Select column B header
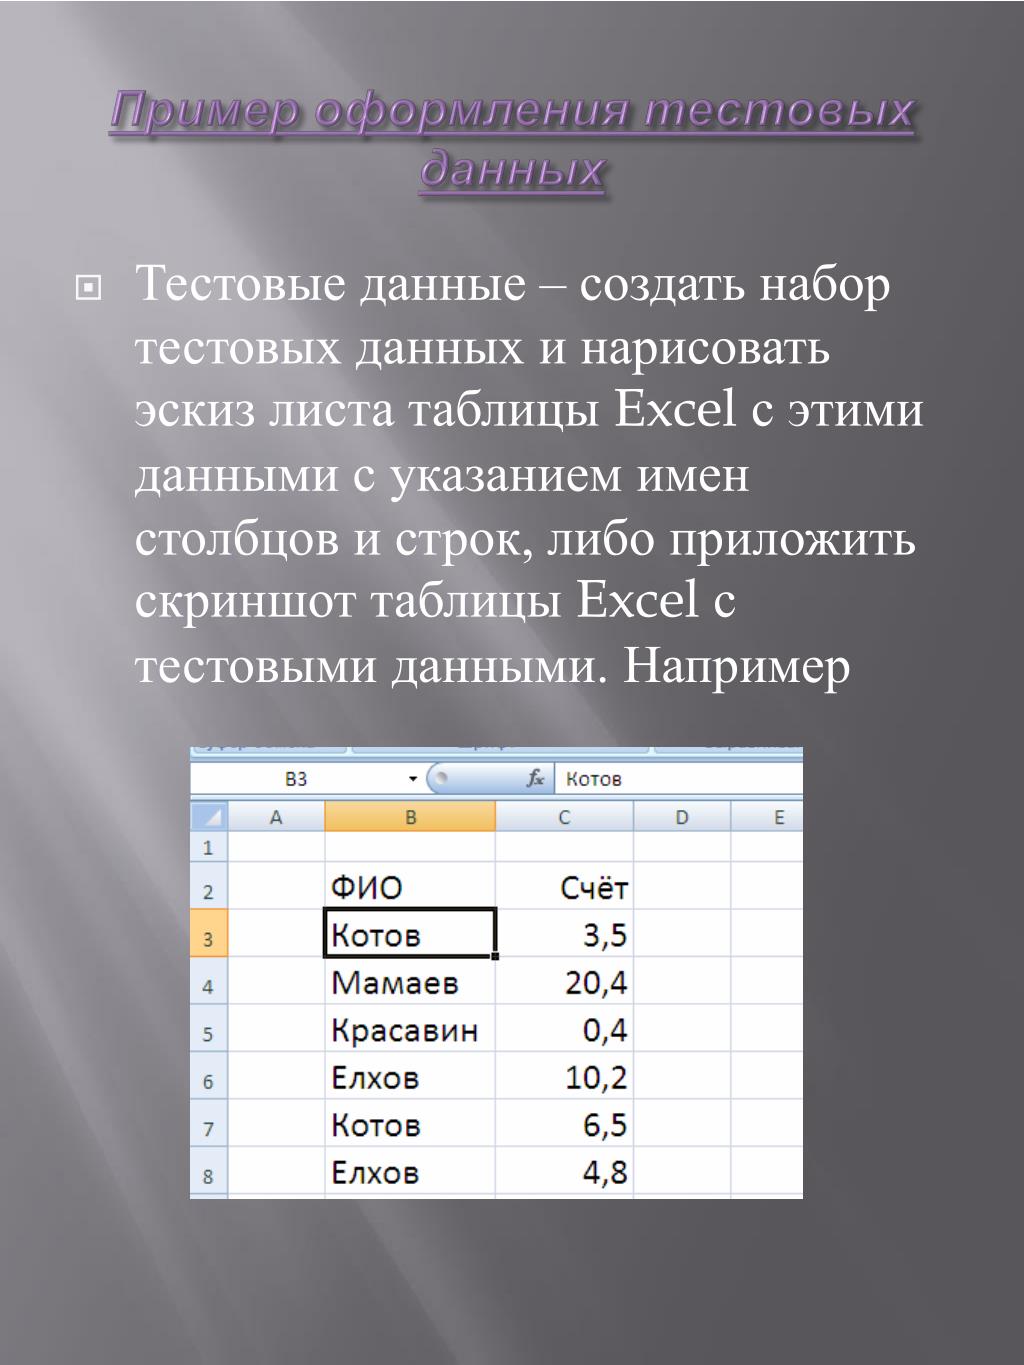The width and height of the screenshot is (1024, 1365). pyautogui.click(x=410, y=817)
